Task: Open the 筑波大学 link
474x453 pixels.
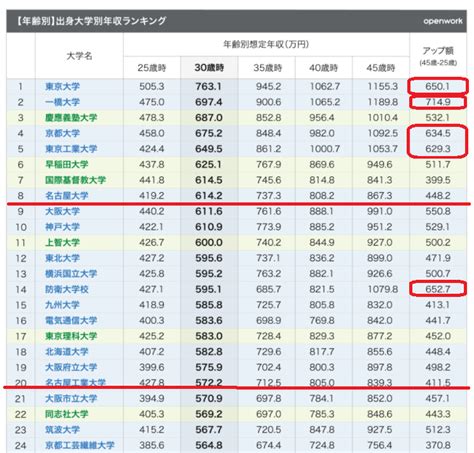Action: (62, 430)
